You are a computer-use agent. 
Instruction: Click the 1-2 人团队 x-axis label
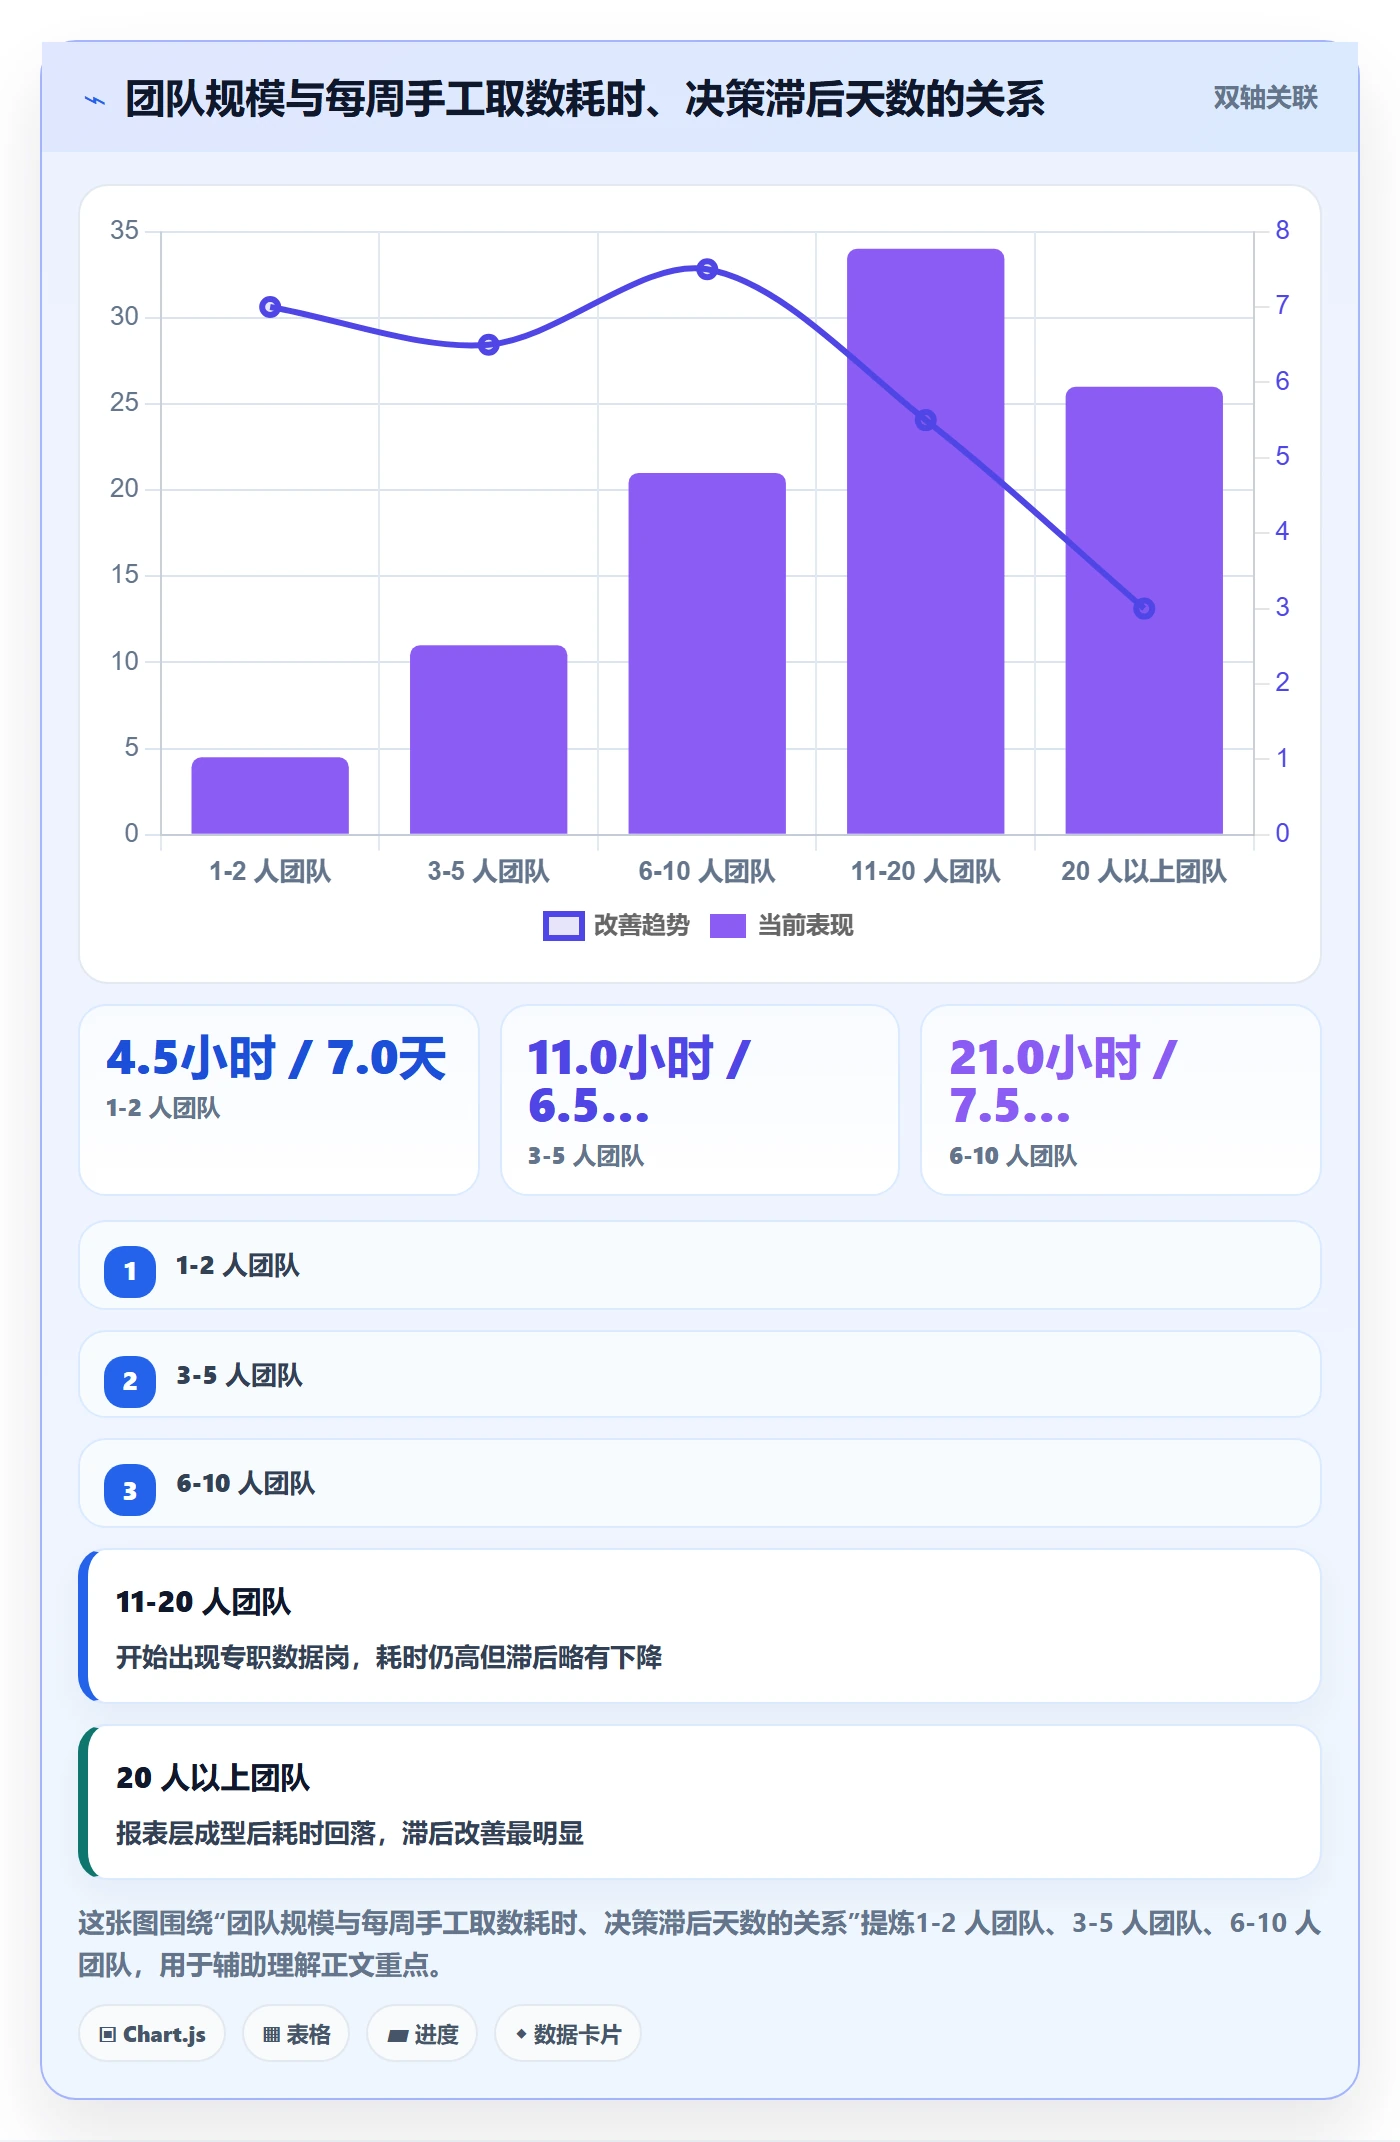(x=270, y=871)
